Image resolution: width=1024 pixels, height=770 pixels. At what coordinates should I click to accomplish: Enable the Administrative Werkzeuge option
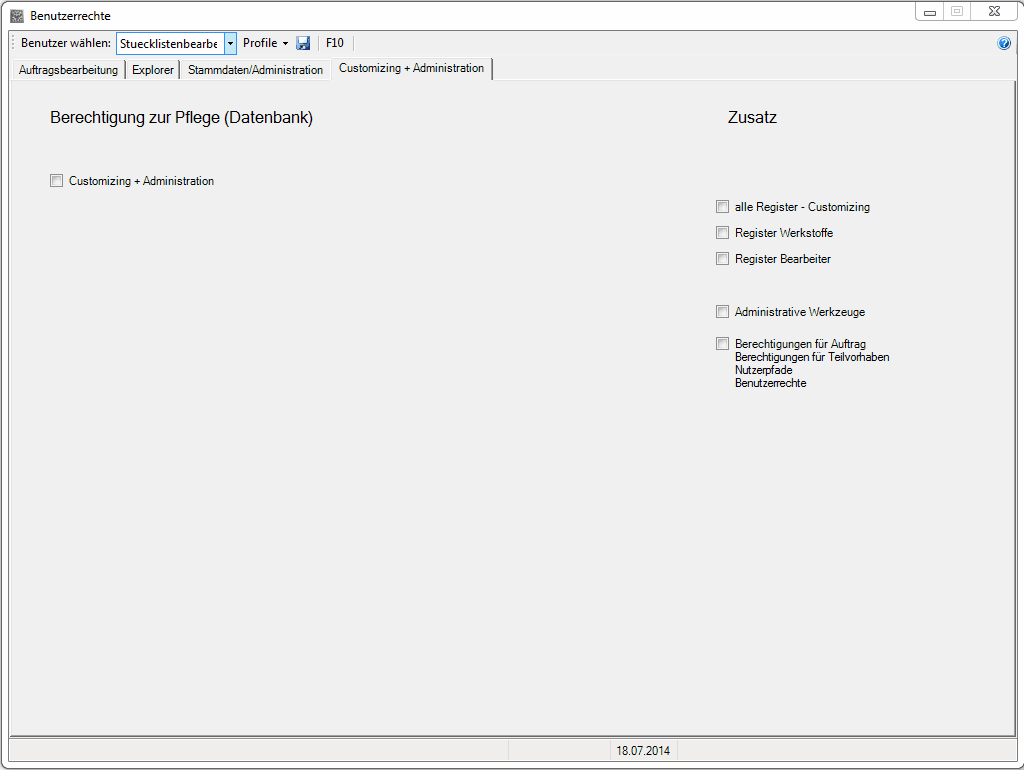[723, 312]
